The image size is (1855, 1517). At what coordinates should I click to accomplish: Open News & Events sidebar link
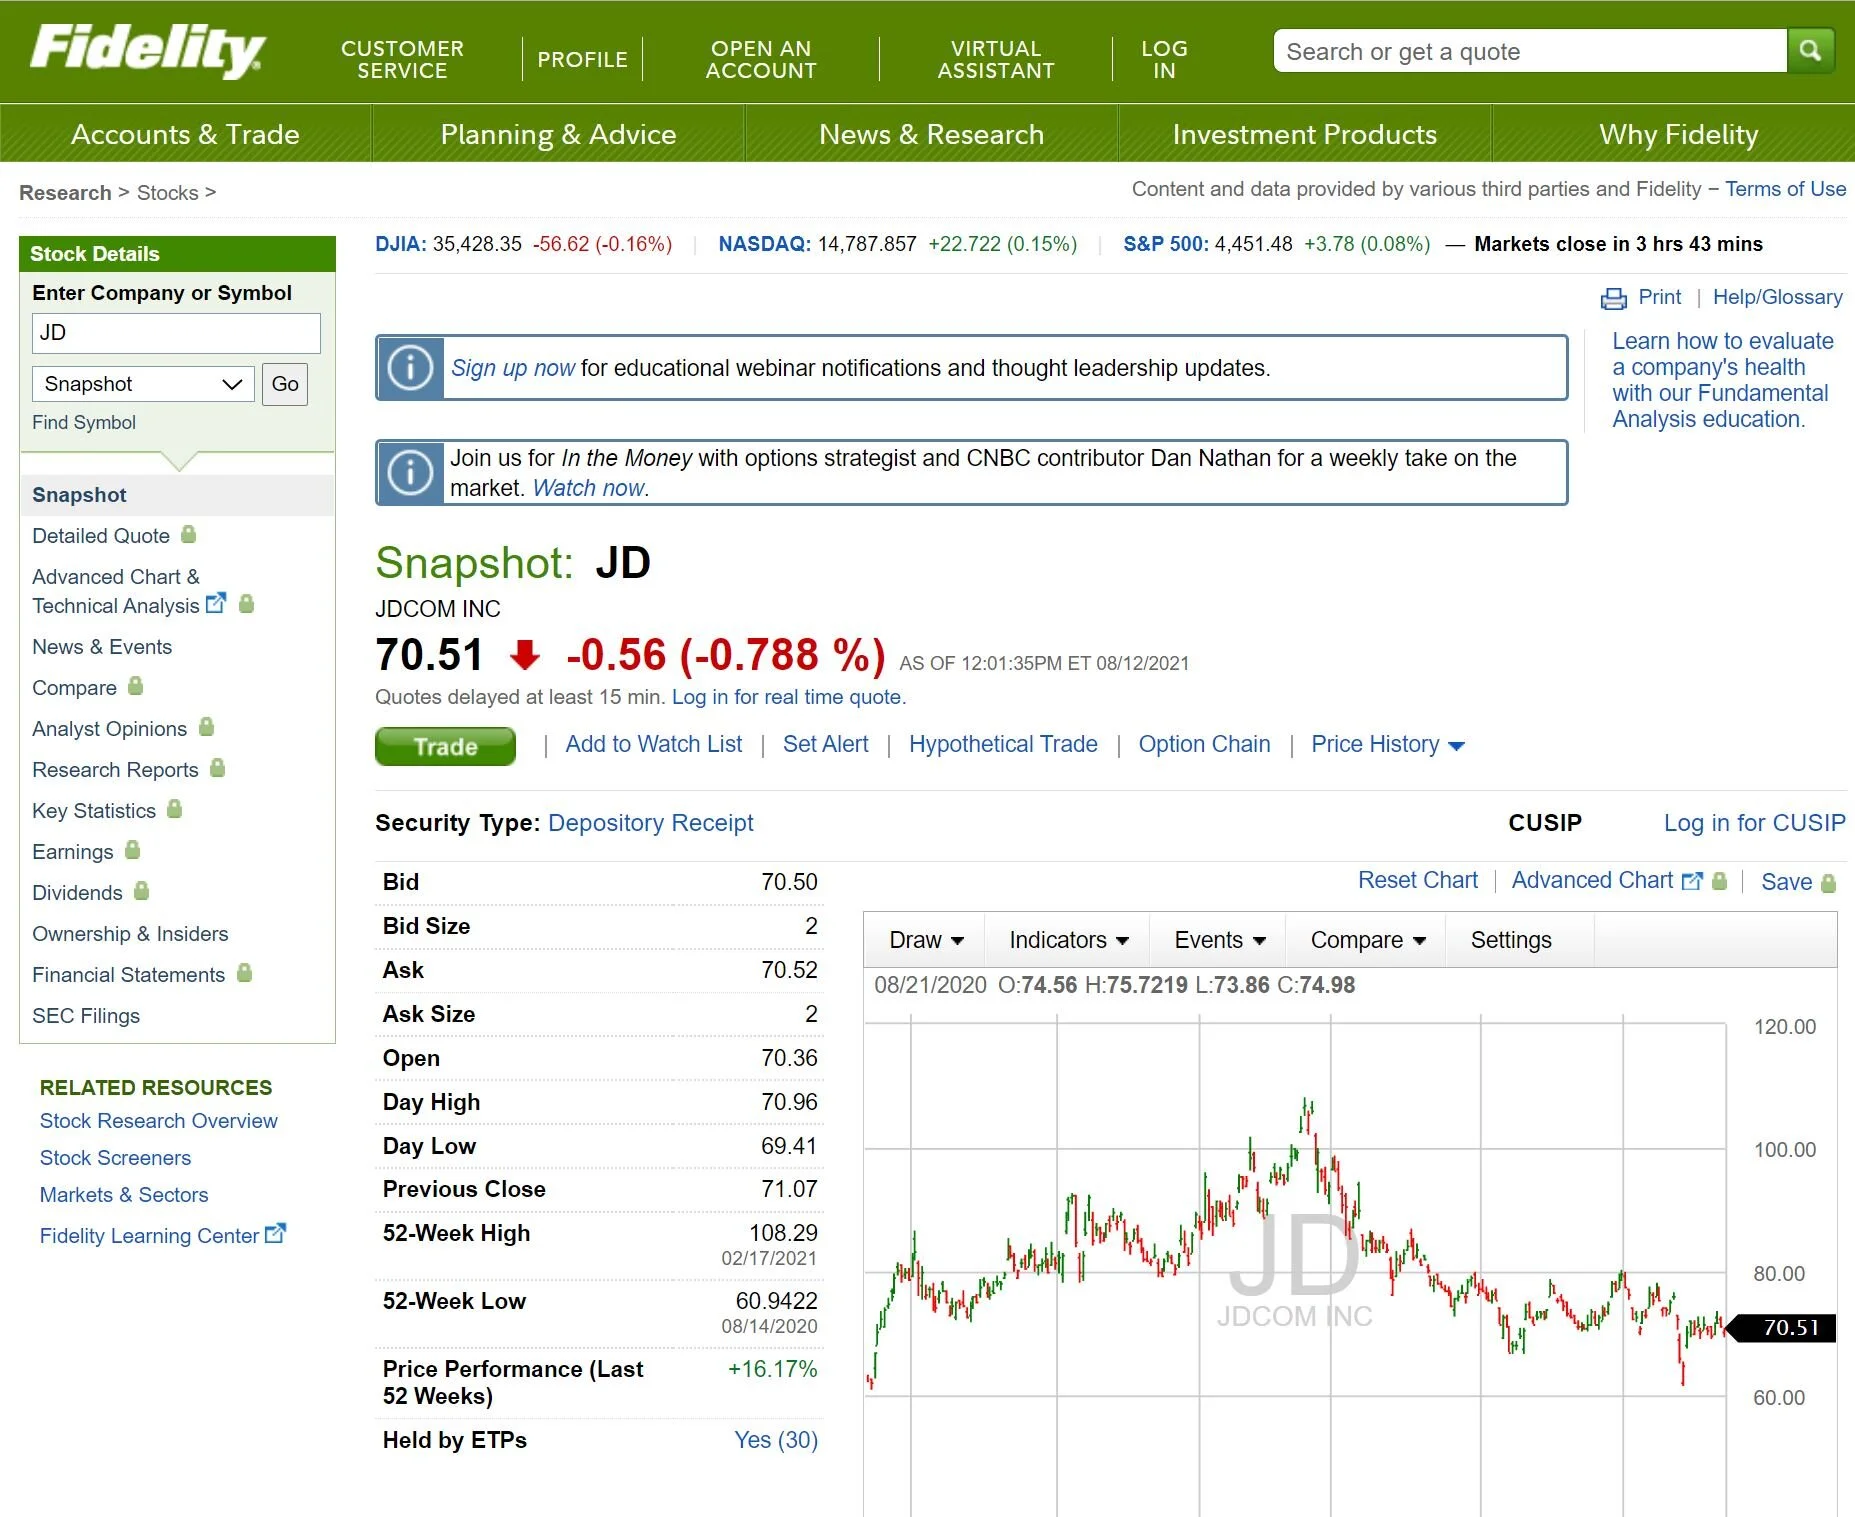(102, 647)
